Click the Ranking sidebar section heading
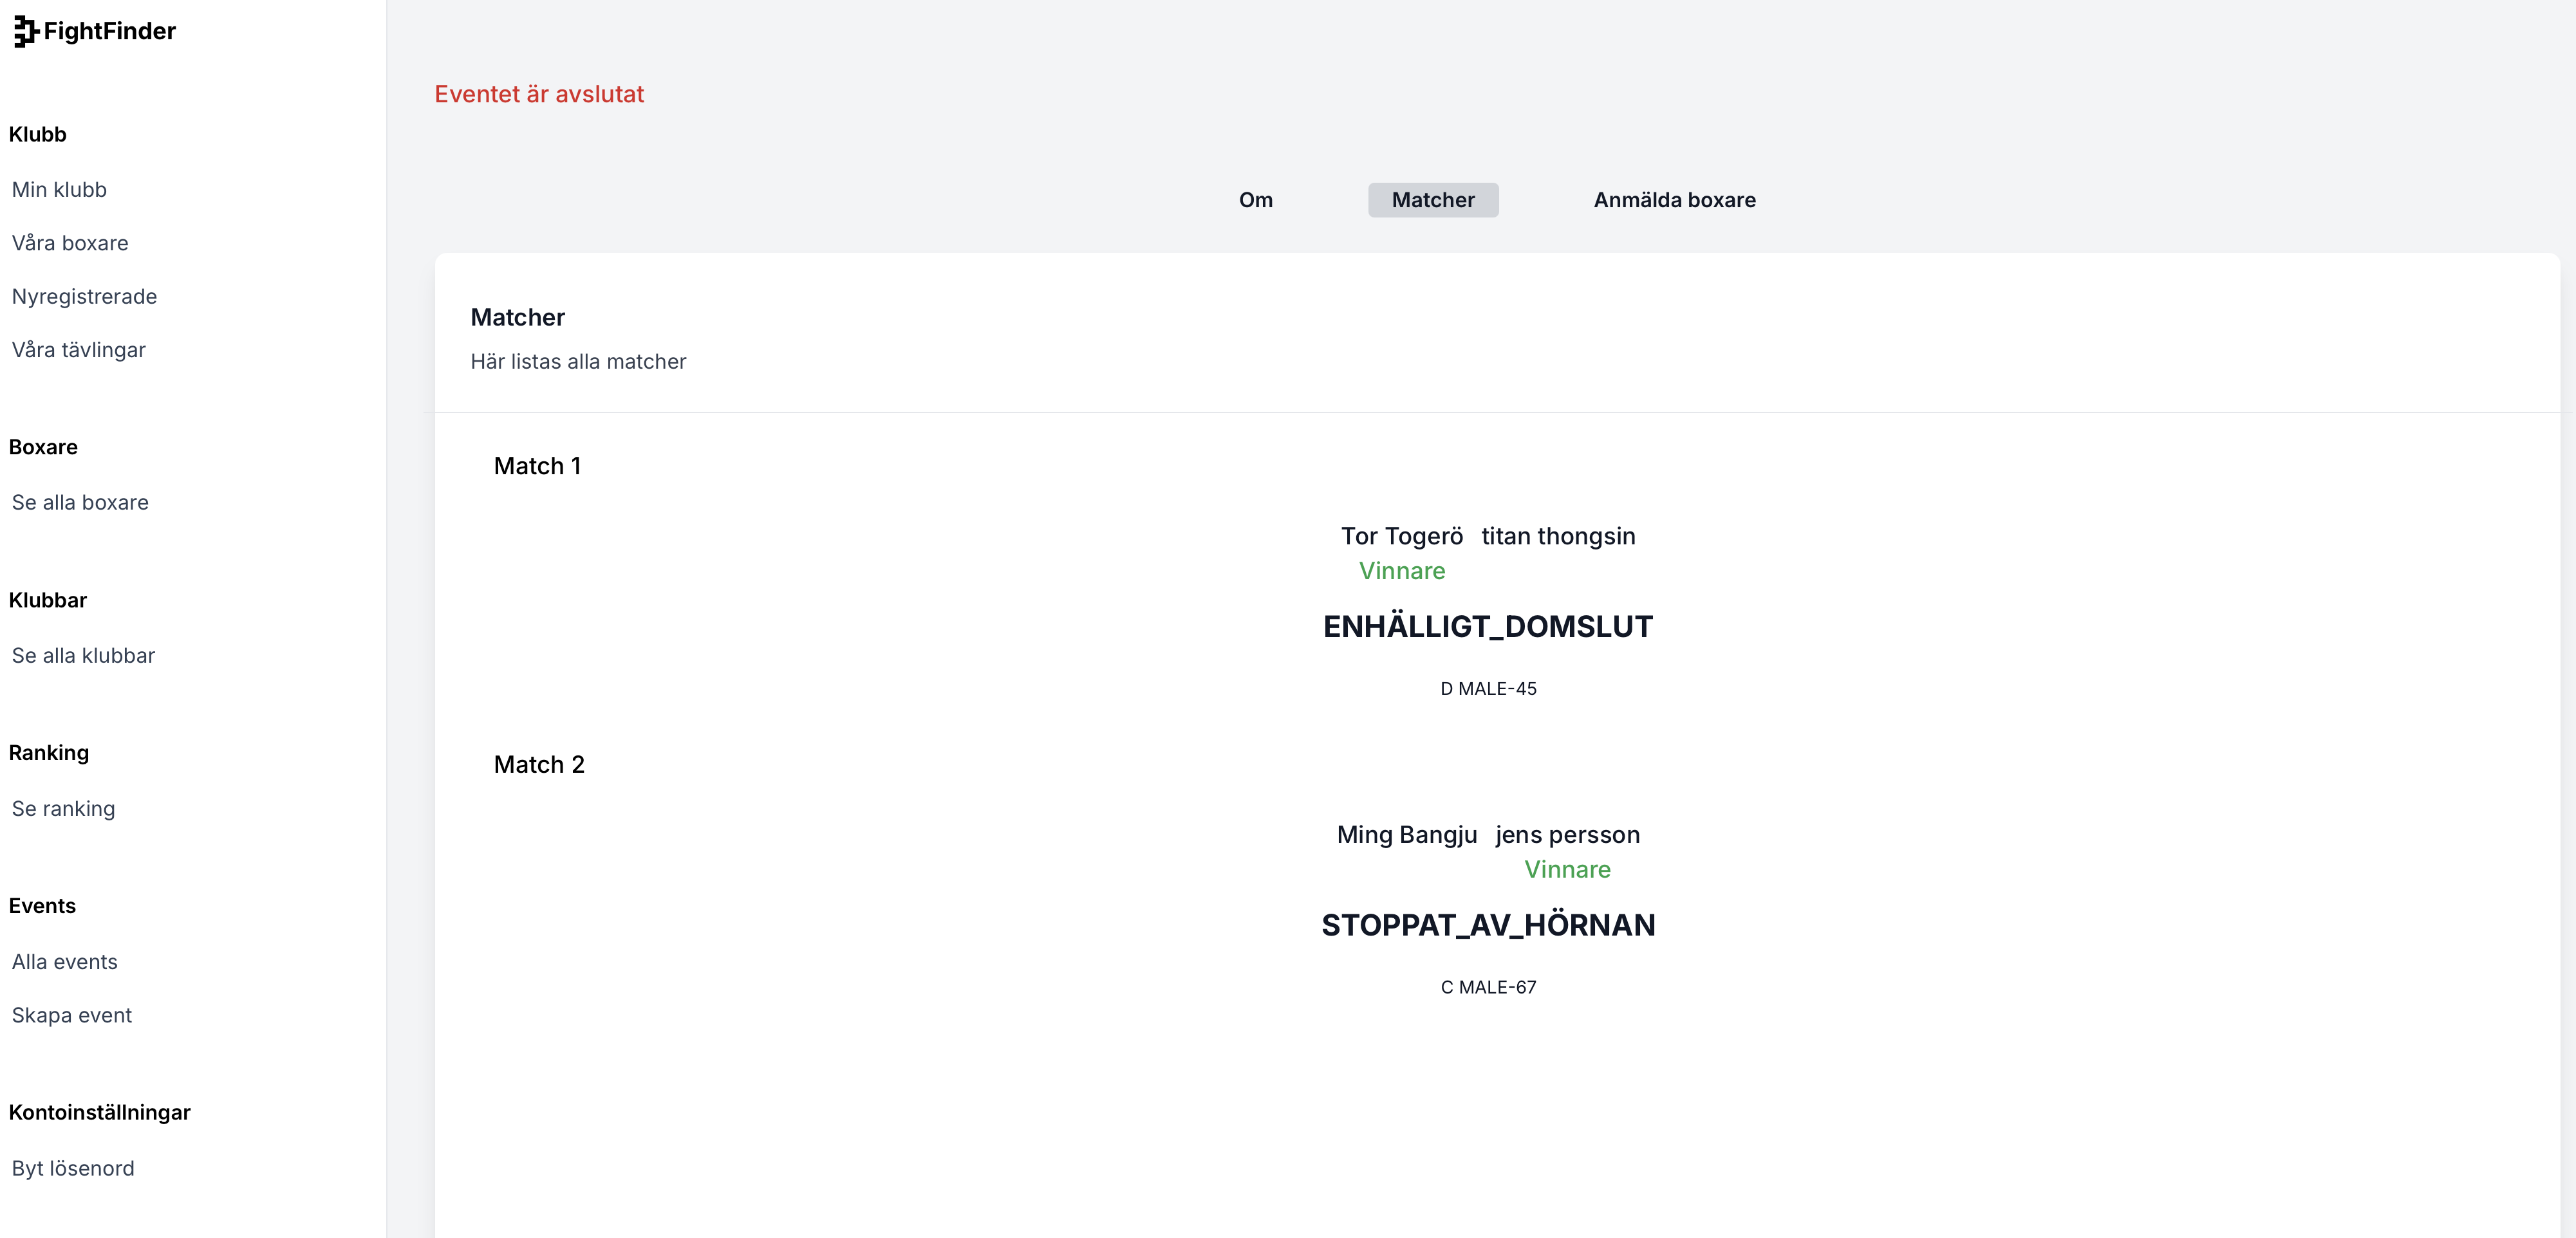Image resolution: width=2576 pixels, height=1238 pixels. tap(49, 753)
